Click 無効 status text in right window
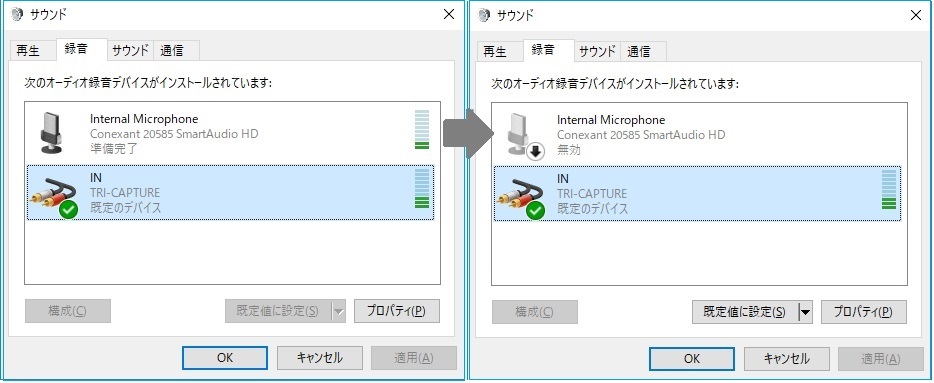Image resolution: width=934 pixels, height=383 pixels. coord(569,150)
